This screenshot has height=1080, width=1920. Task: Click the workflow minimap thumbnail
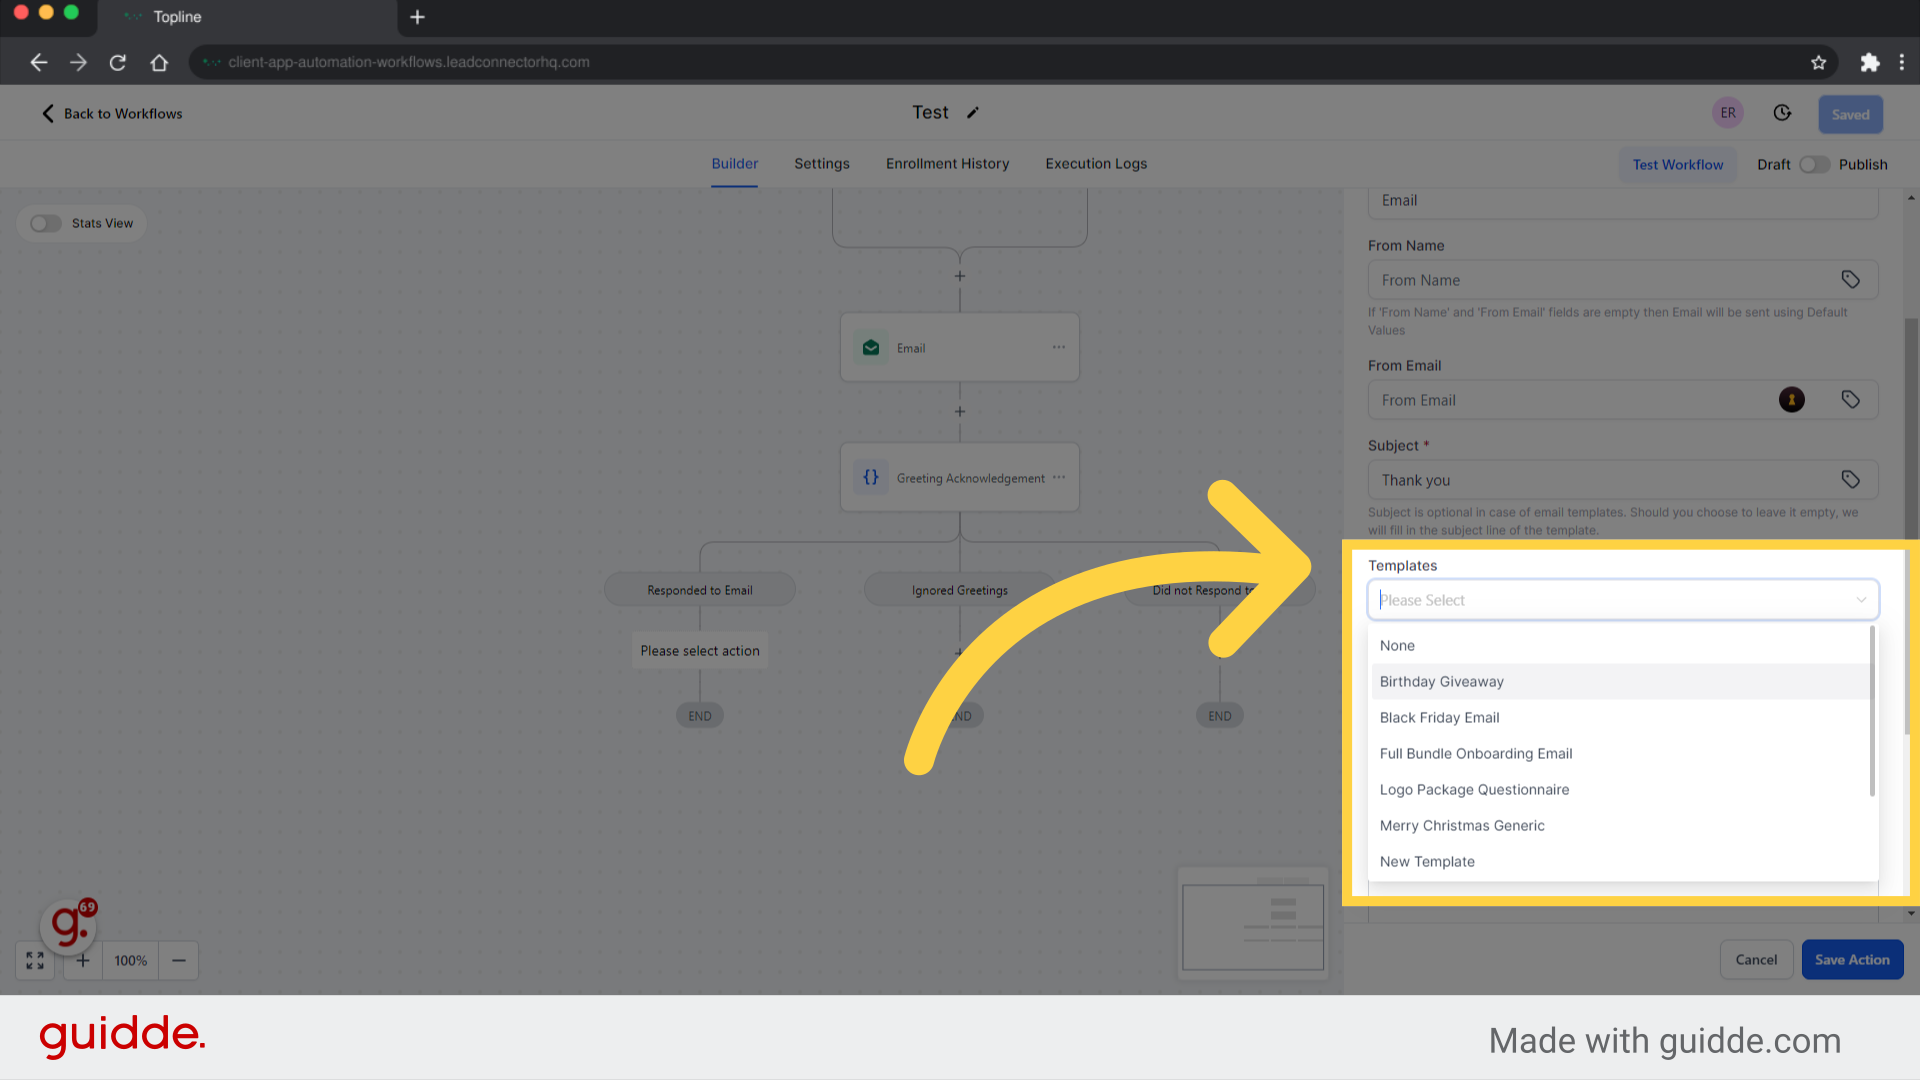1253,924
